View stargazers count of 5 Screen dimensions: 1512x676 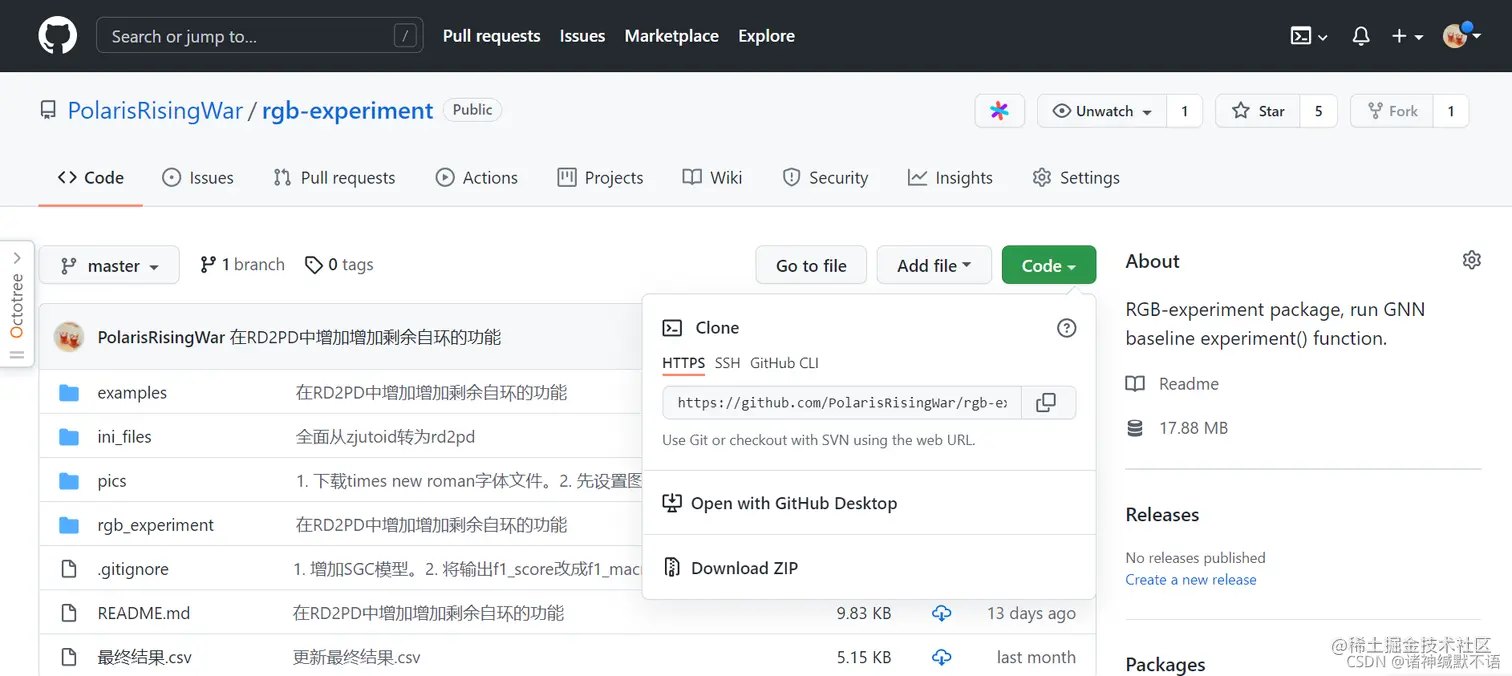[x=1318, y=111]
